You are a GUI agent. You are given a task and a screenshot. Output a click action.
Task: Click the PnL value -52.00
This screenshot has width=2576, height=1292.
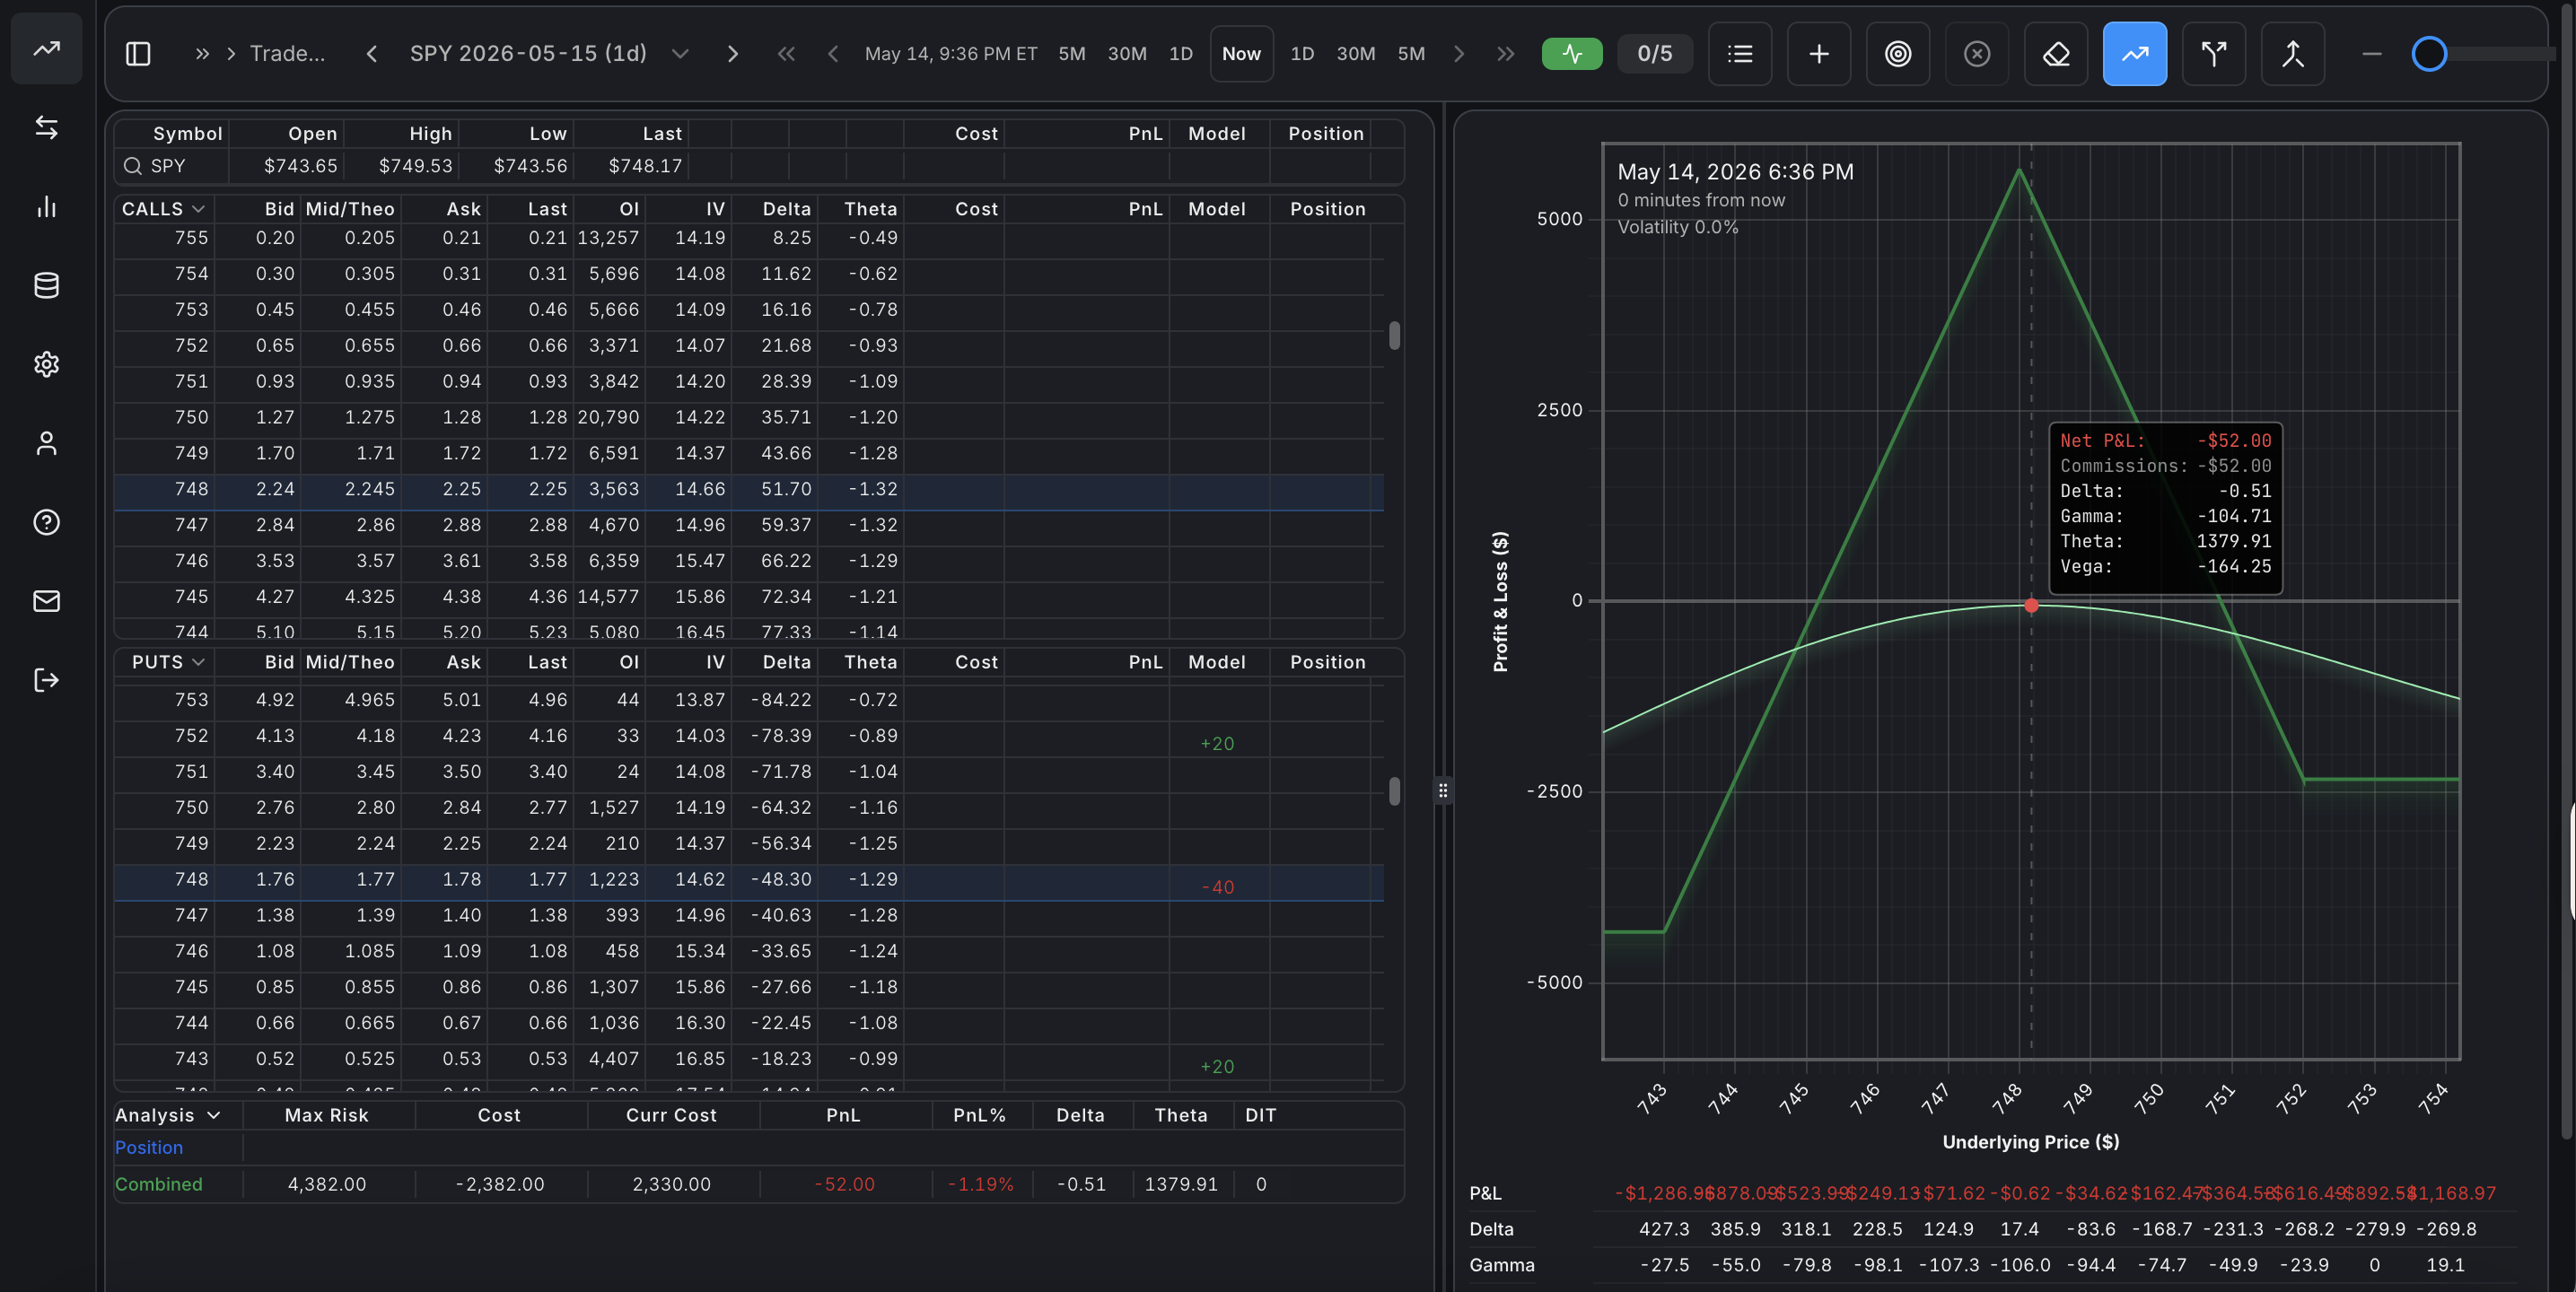point(844,1184)
